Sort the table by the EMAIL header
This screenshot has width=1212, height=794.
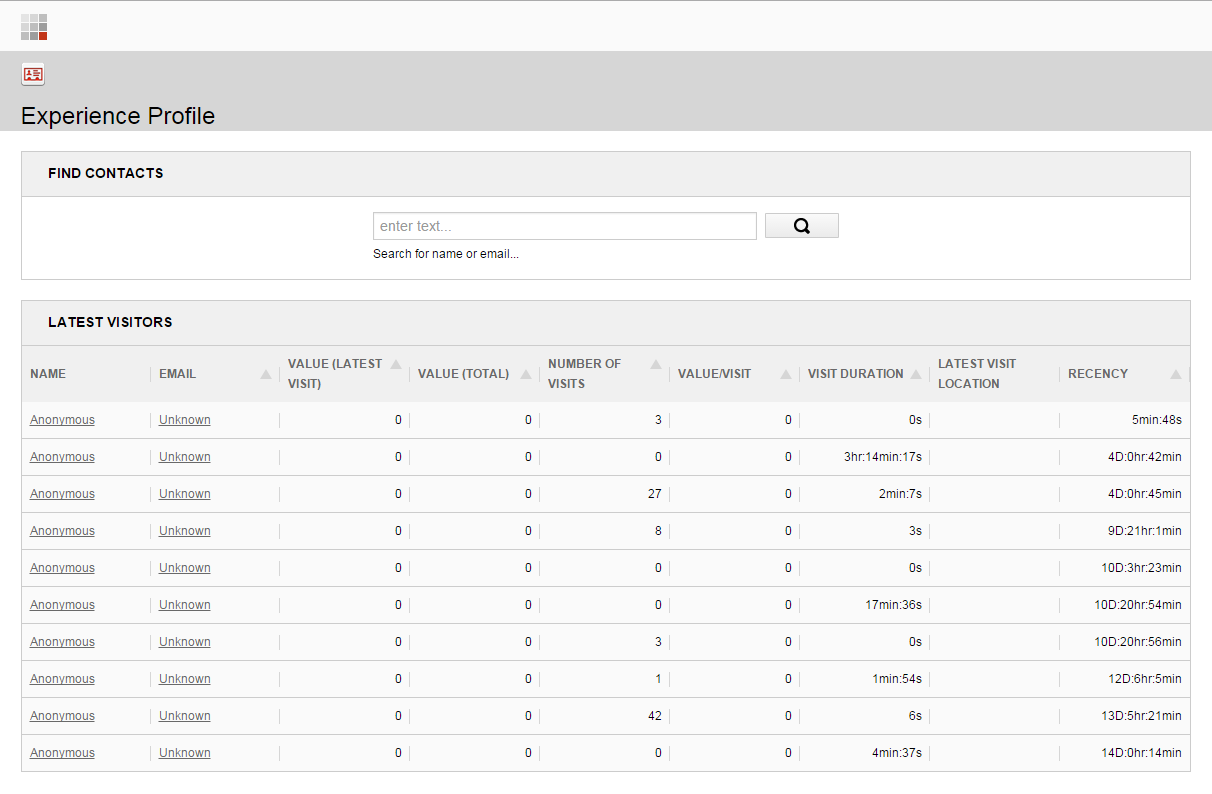[x=177, y=373]
